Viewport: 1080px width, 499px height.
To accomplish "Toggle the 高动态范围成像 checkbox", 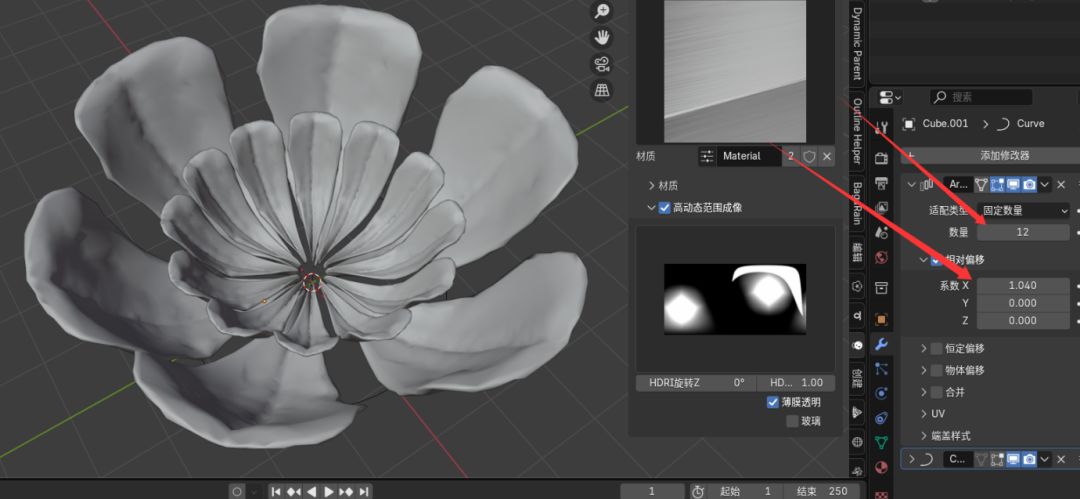I will click(664, 208).
